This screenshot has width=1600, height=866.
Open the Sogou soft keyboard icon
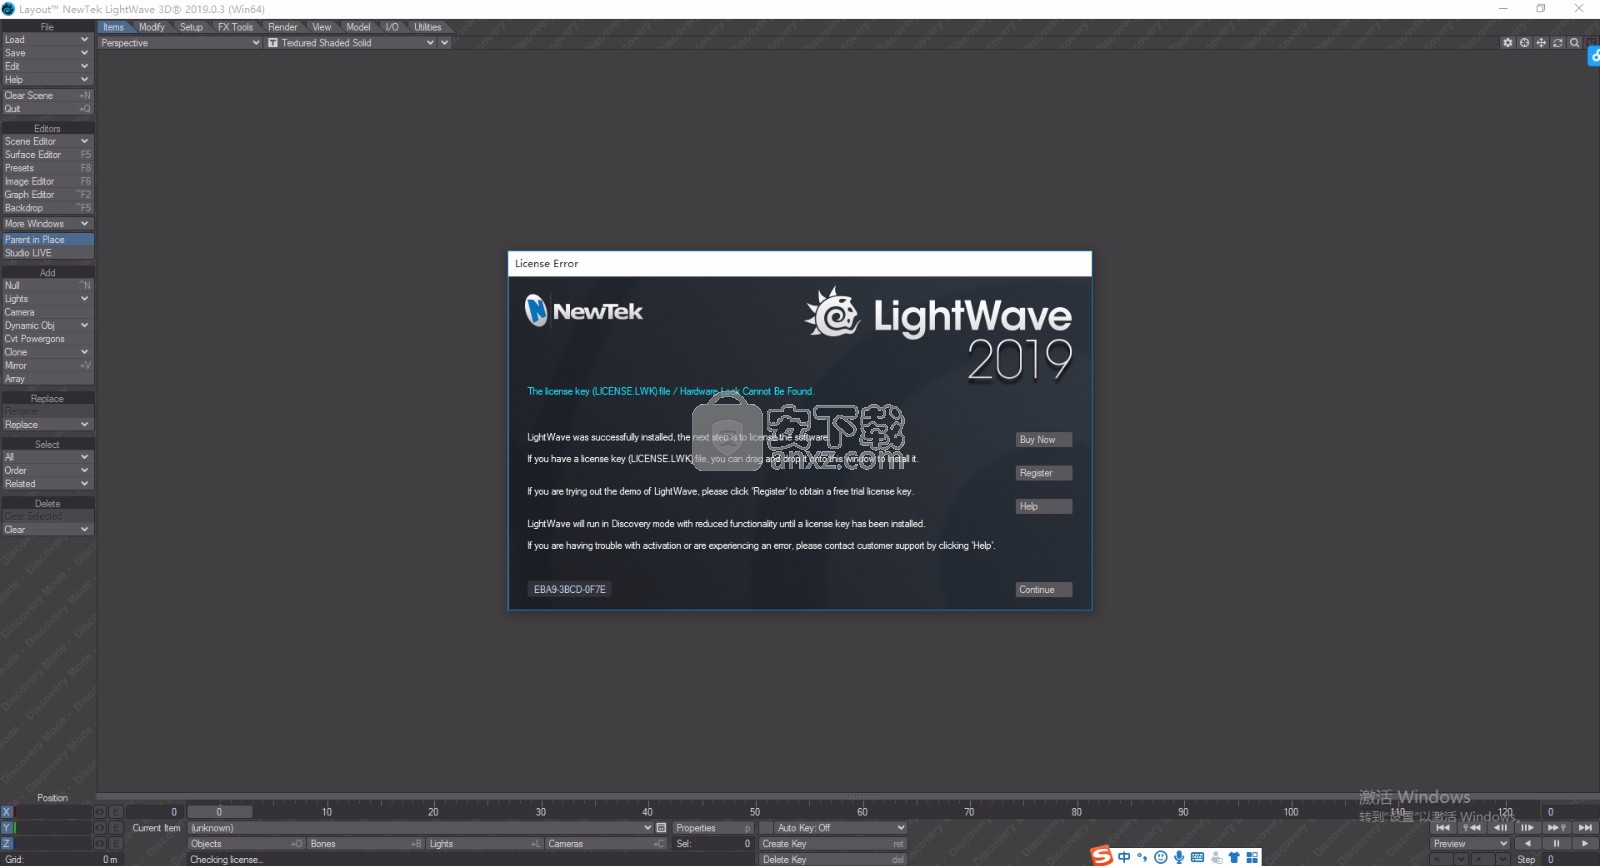click(x=1197, y=857)
